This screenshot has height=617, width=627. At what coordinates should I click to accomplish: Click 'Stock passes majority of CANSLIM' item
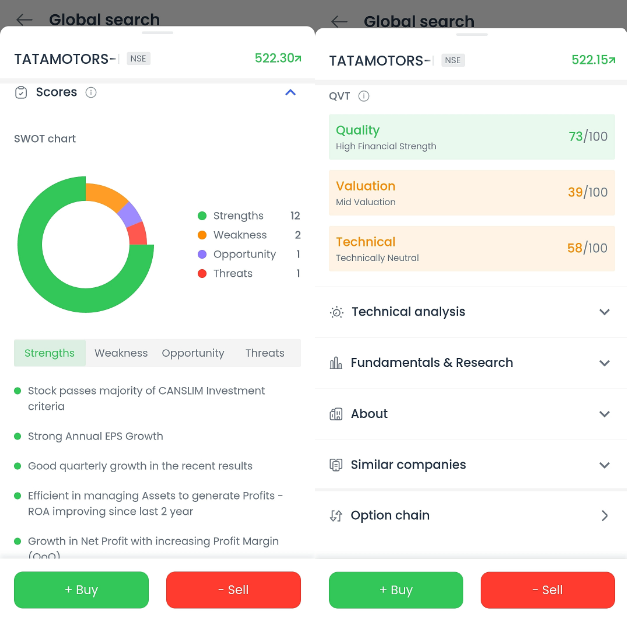tap(146, 399)
